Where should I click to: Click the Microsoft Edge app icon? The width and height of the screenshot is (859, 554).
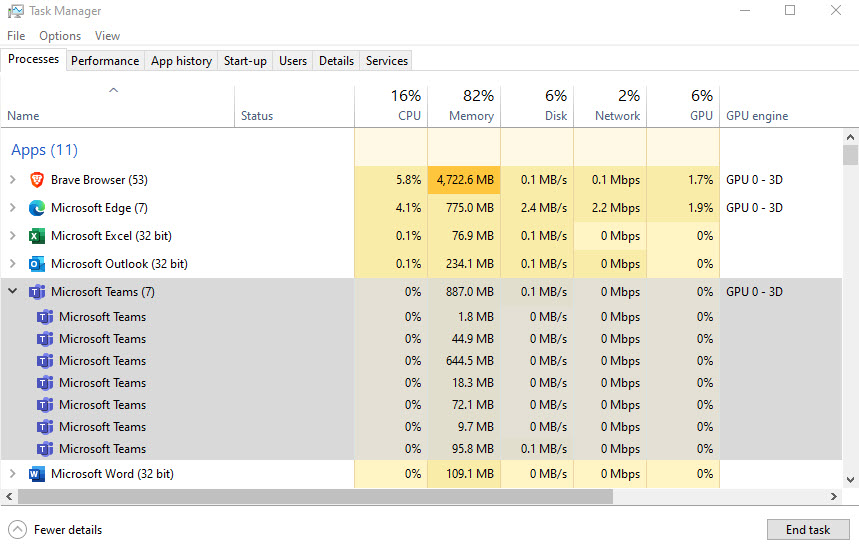coord(37,208)
